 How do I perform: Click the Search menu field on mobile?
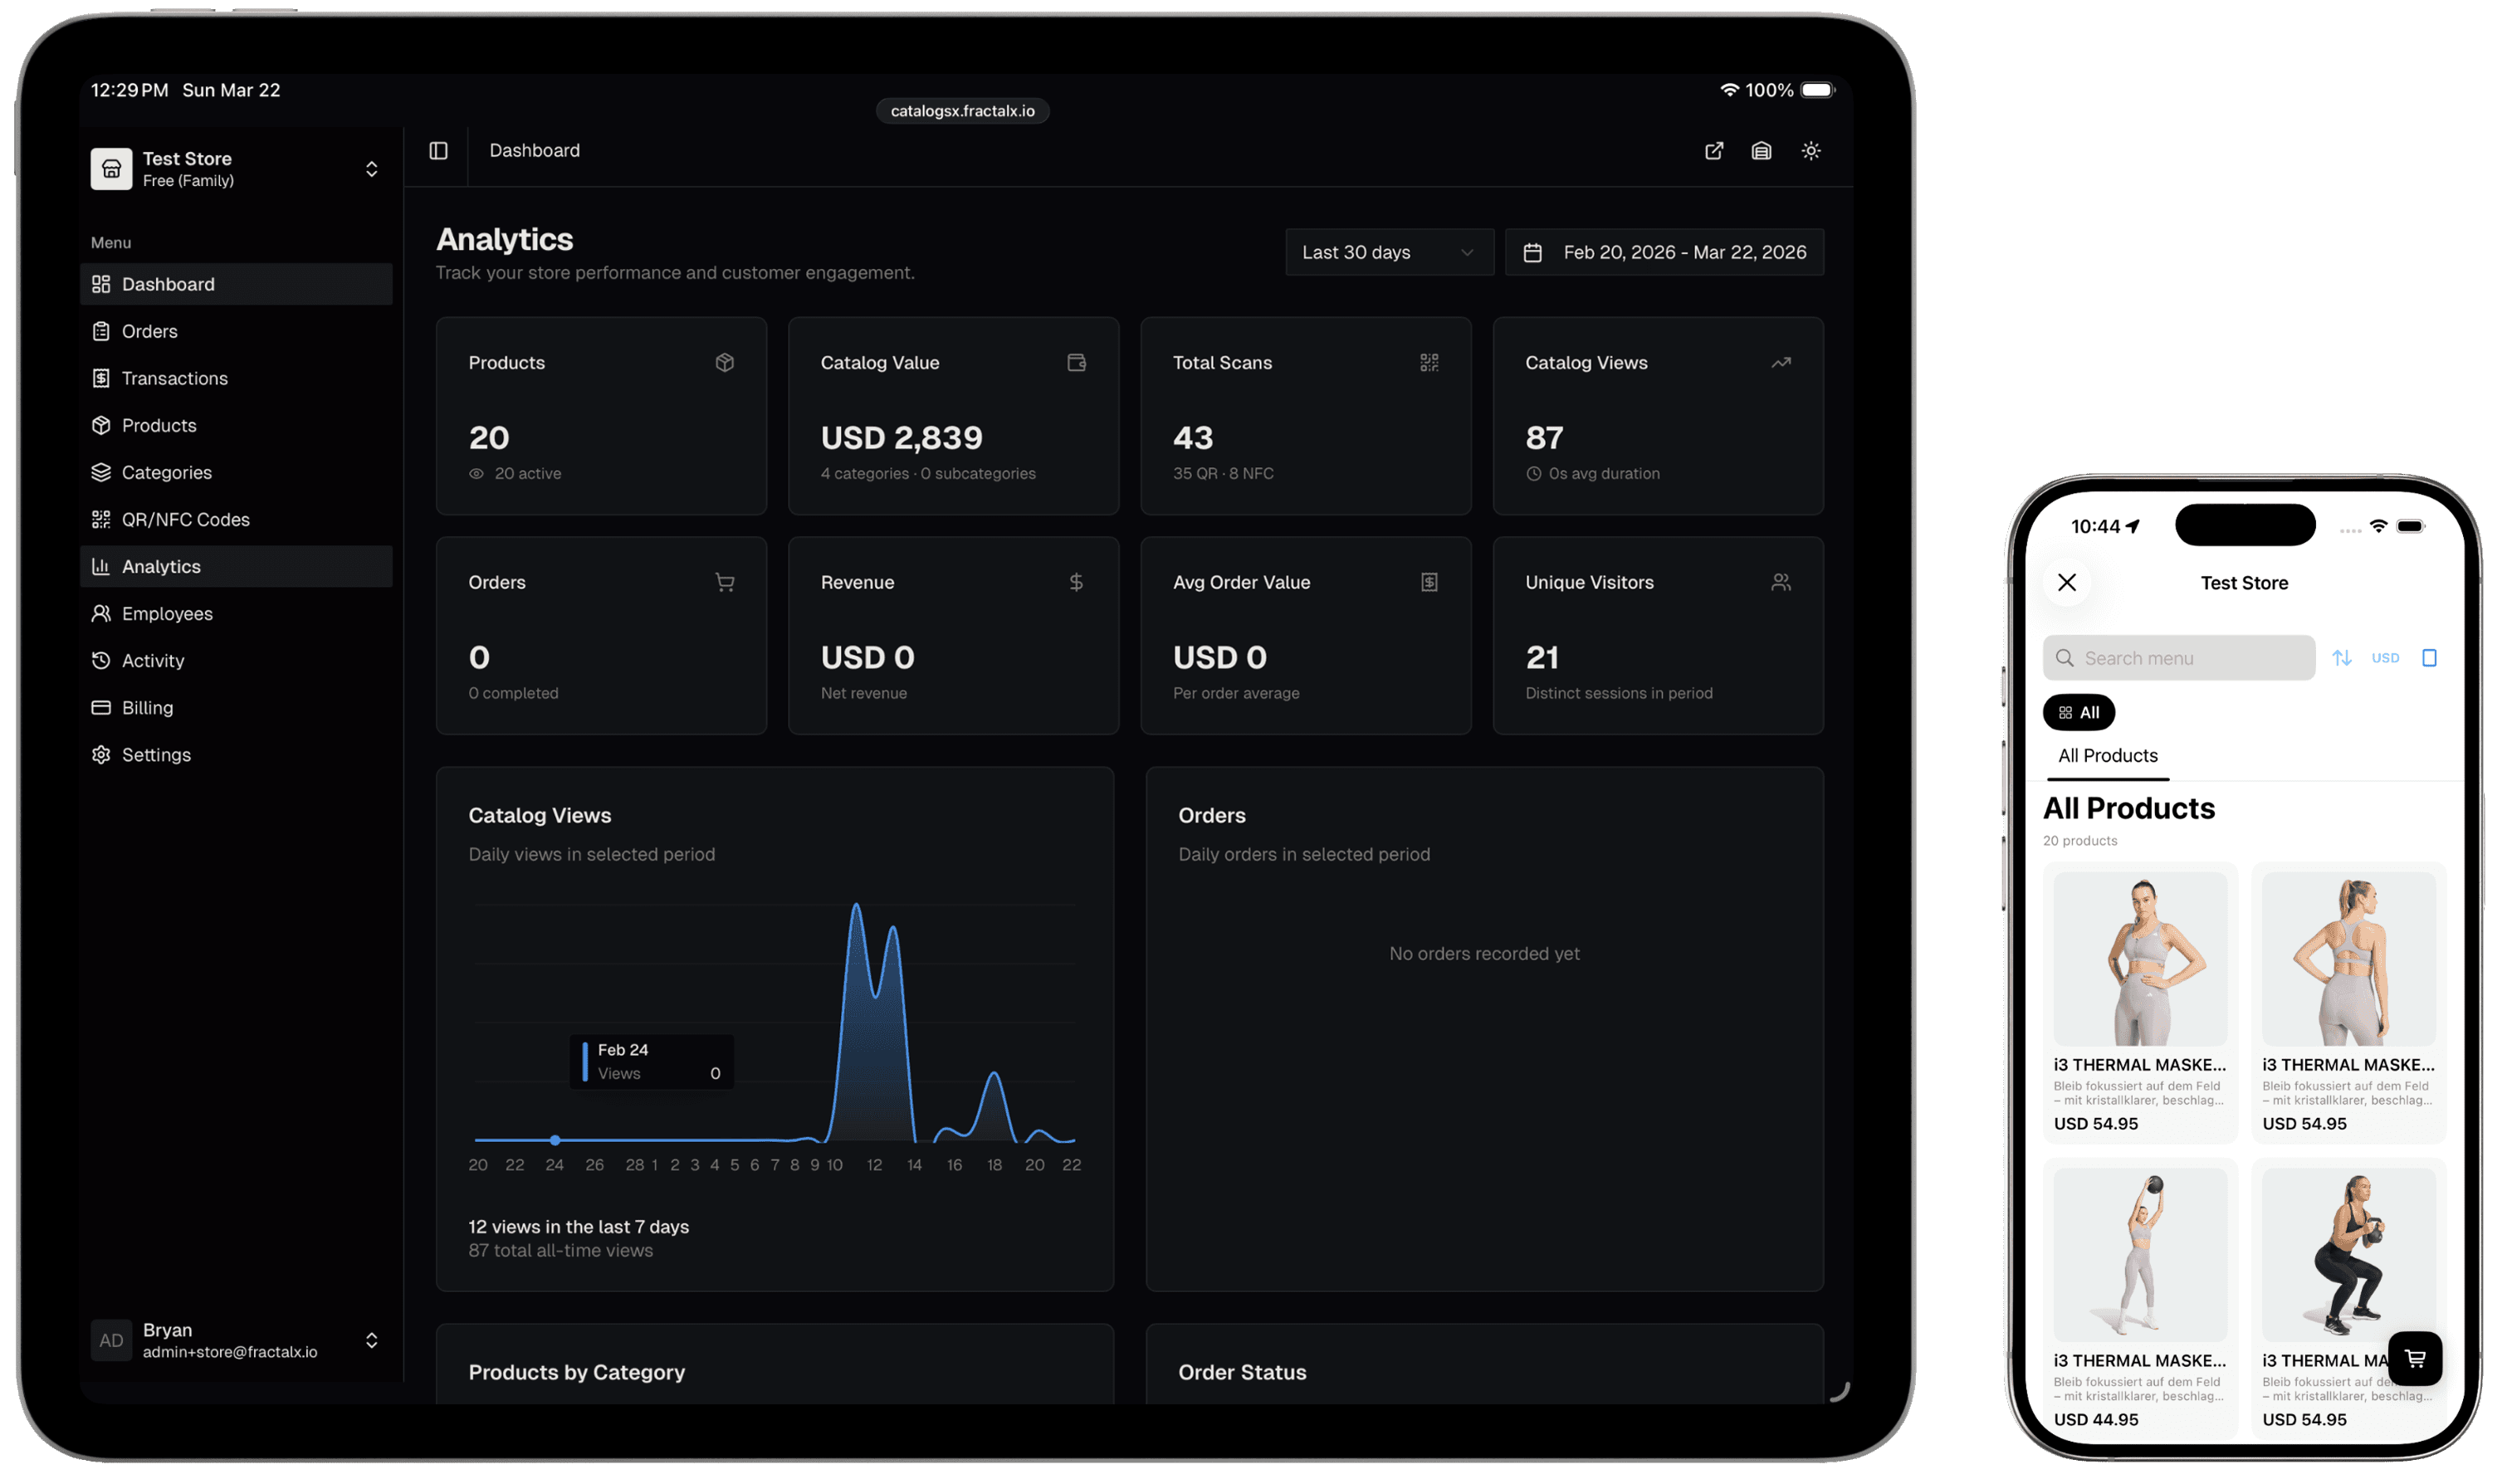(2178, 658)
